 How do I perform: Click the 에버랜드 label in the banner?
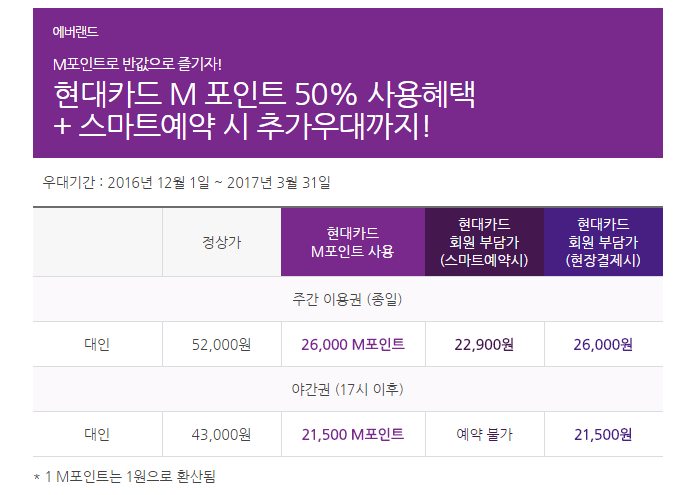click(x=75, y=32)
